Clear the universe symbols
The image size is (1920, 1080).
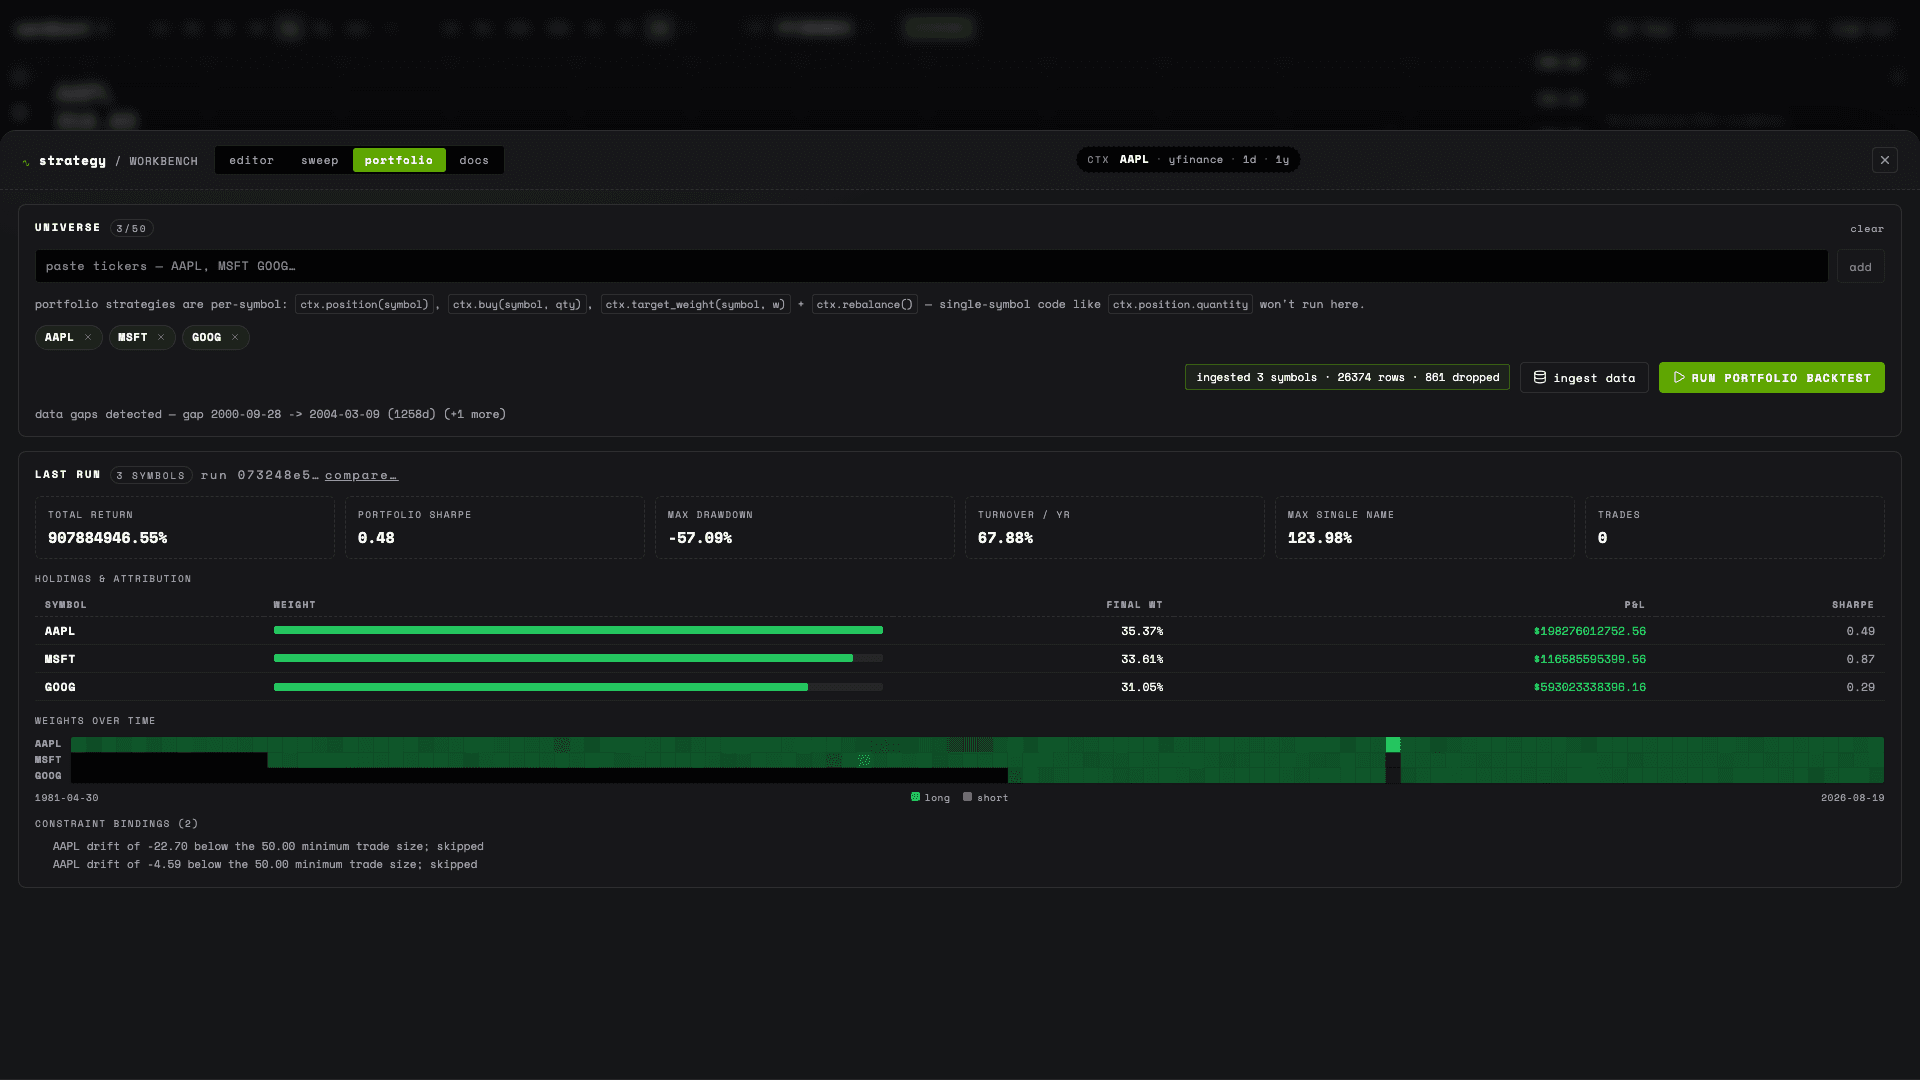coord(1866,229)
